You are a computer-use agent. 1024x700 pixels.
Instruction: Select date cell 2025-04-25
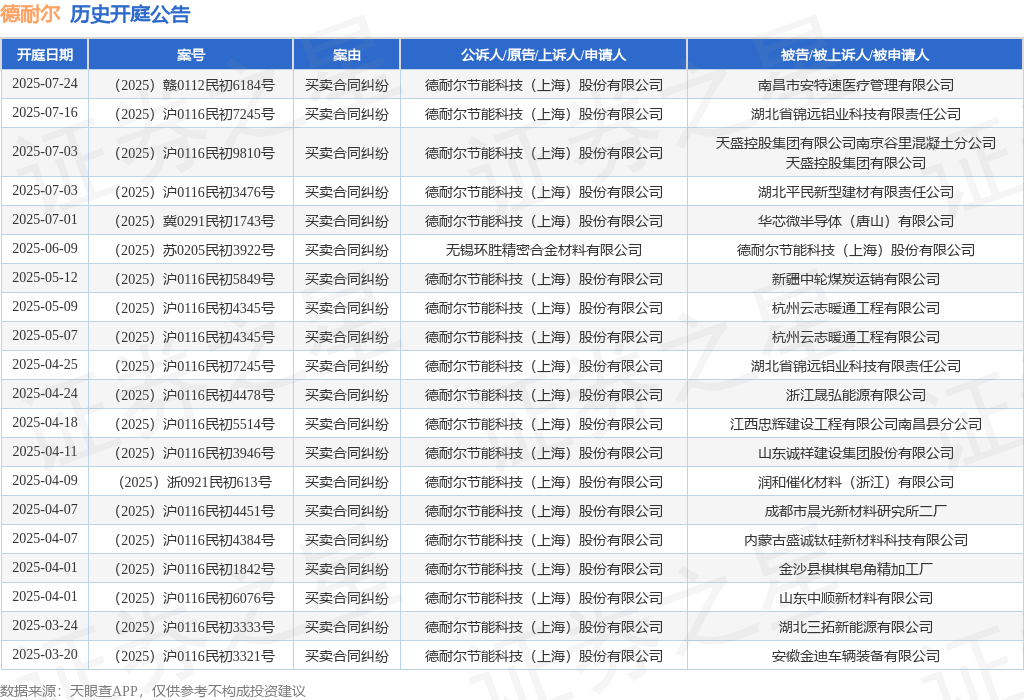coord(44,364)
